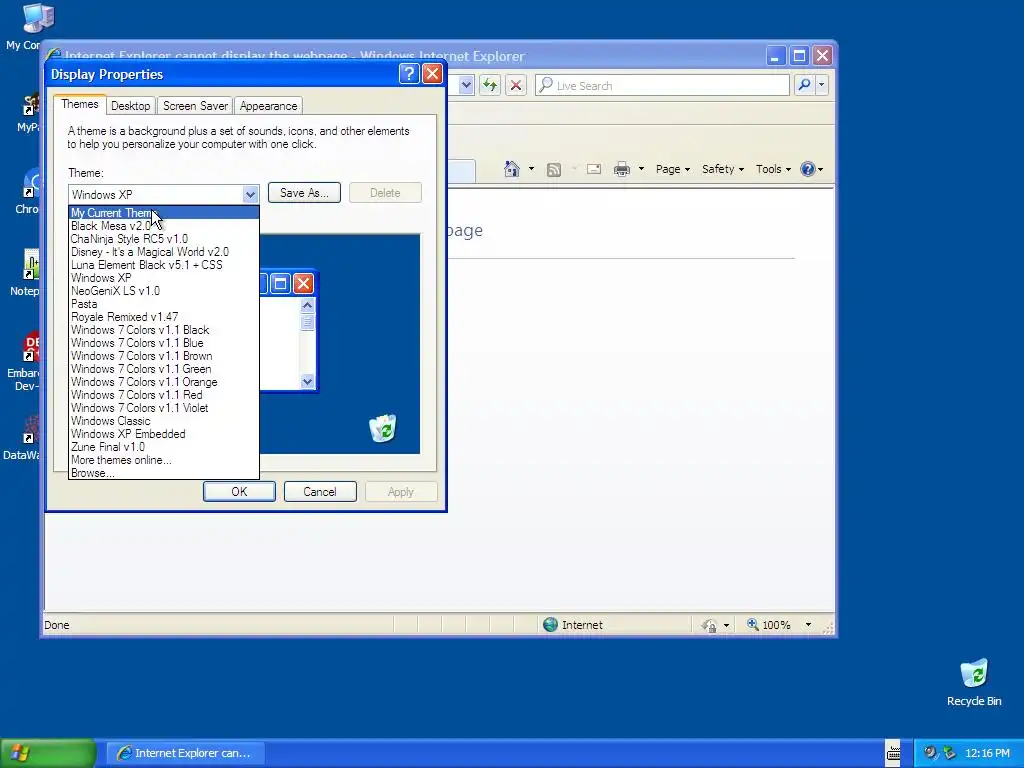Choose the Browse... entry in theme list
This screenshot has height=768, width=1024.
pos(163,473)
